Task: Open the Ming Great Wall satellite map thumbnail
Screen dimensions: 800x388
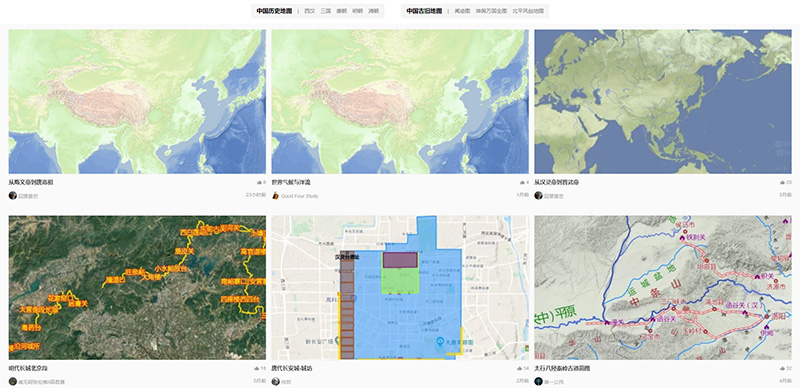Action: [x=137, y=287]
